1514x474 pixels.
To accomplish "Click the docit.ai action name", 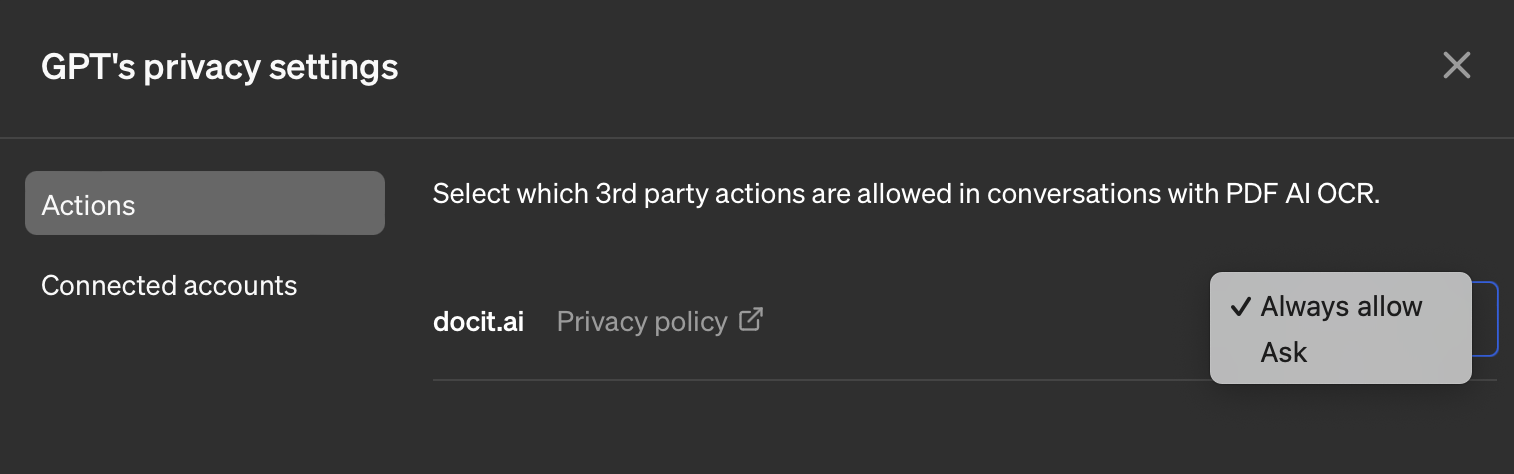I will 478,322.
